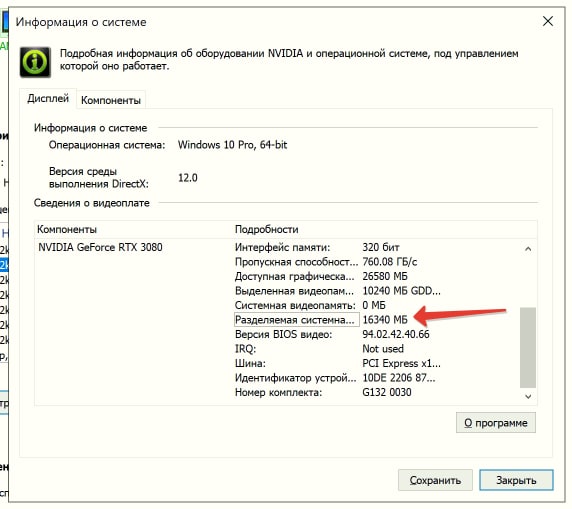Image resolution: width=572 pixels, height=509 pixels.
Task: Click the 0 МБ system video memory value
Action: (374, 305)
